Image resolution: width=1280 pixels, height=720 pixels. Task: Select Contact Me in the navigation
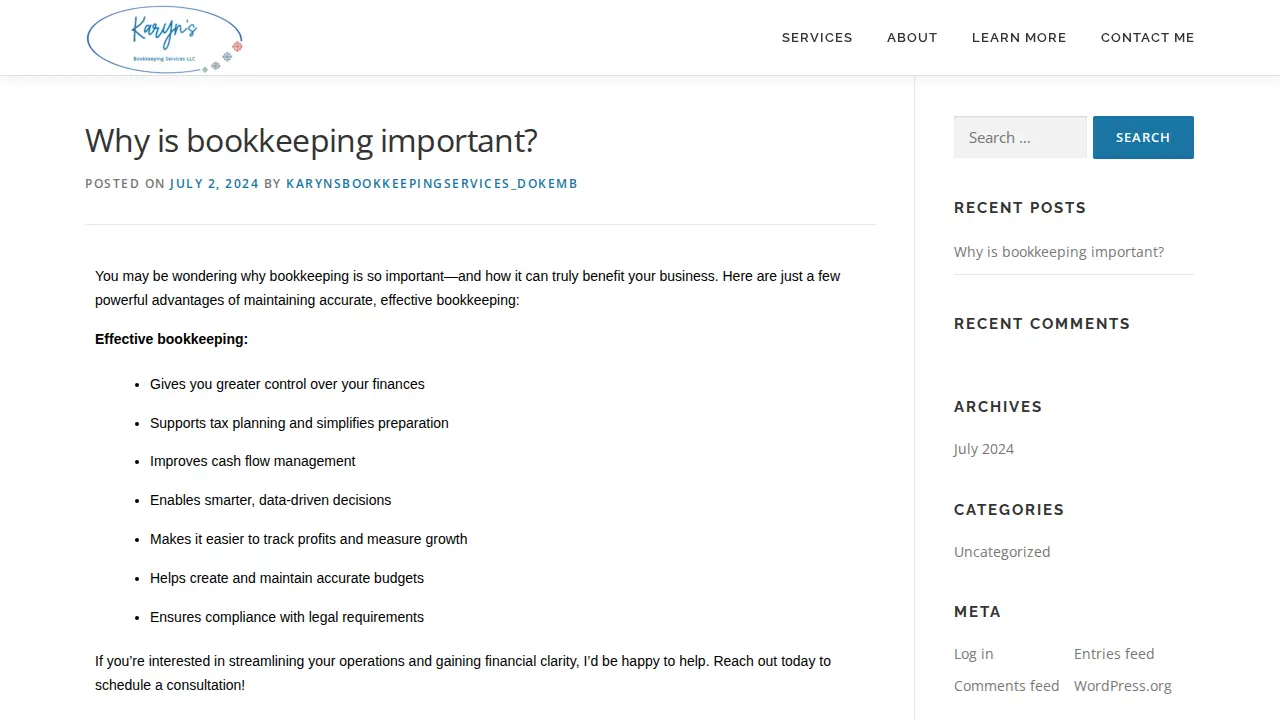click(1147, 37)
